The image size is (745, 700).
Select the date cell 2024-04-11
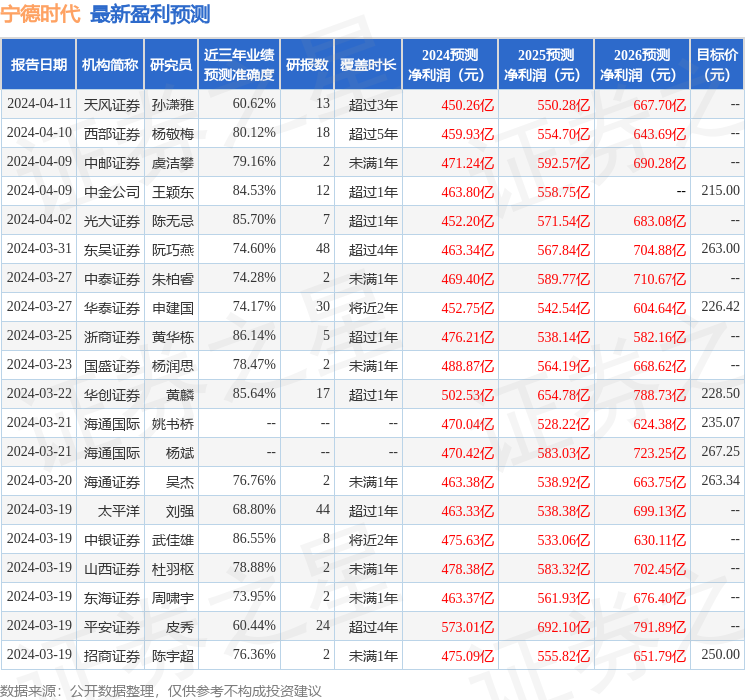click(39, 104)
